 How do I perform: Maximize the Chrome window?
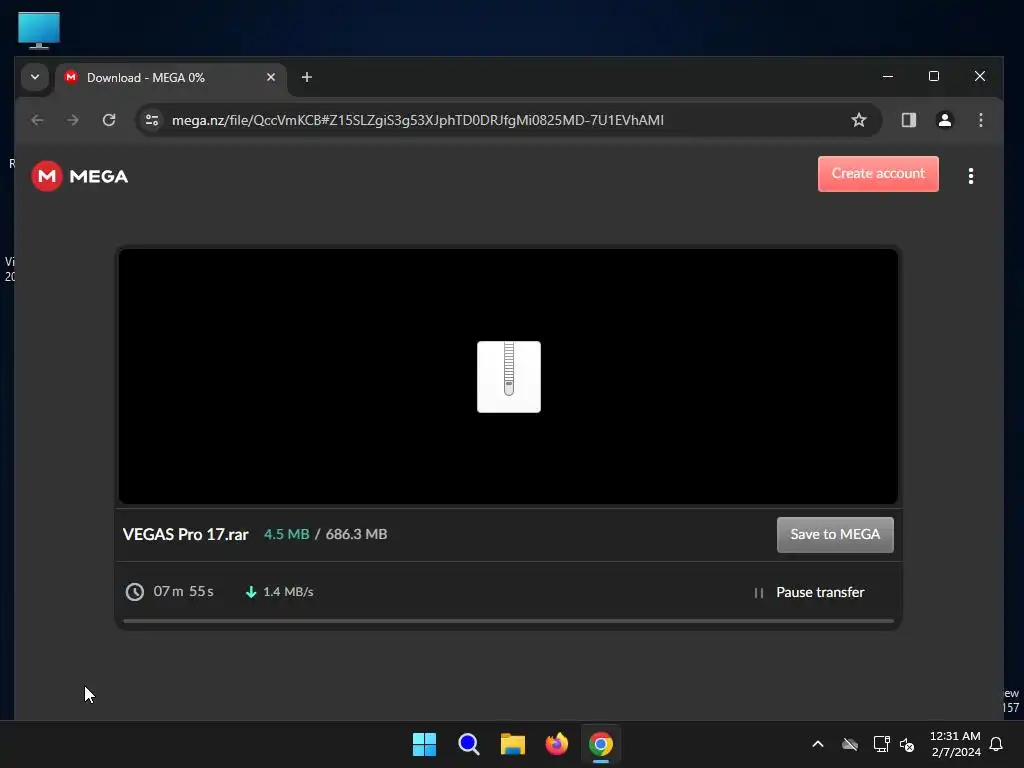click(x=934, y=76)
